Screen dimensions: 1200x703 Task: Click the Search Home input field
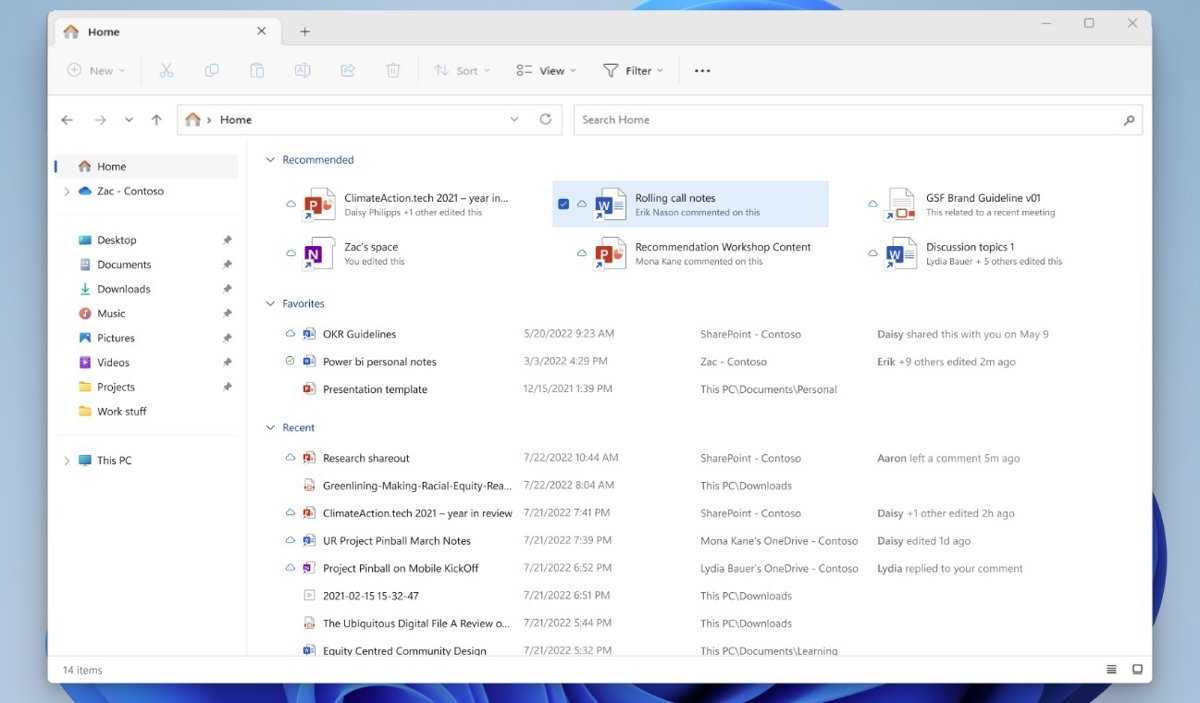point(848,120)
